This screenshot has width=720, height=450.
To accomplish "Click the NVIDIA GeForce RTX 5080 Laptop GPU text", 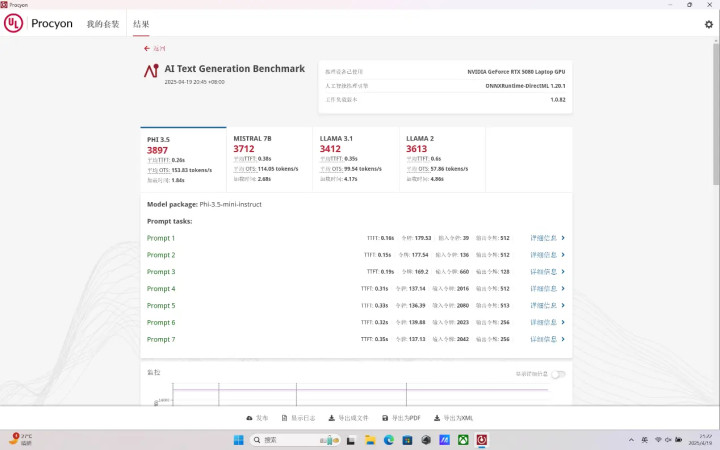I will (x=516, y=72).
